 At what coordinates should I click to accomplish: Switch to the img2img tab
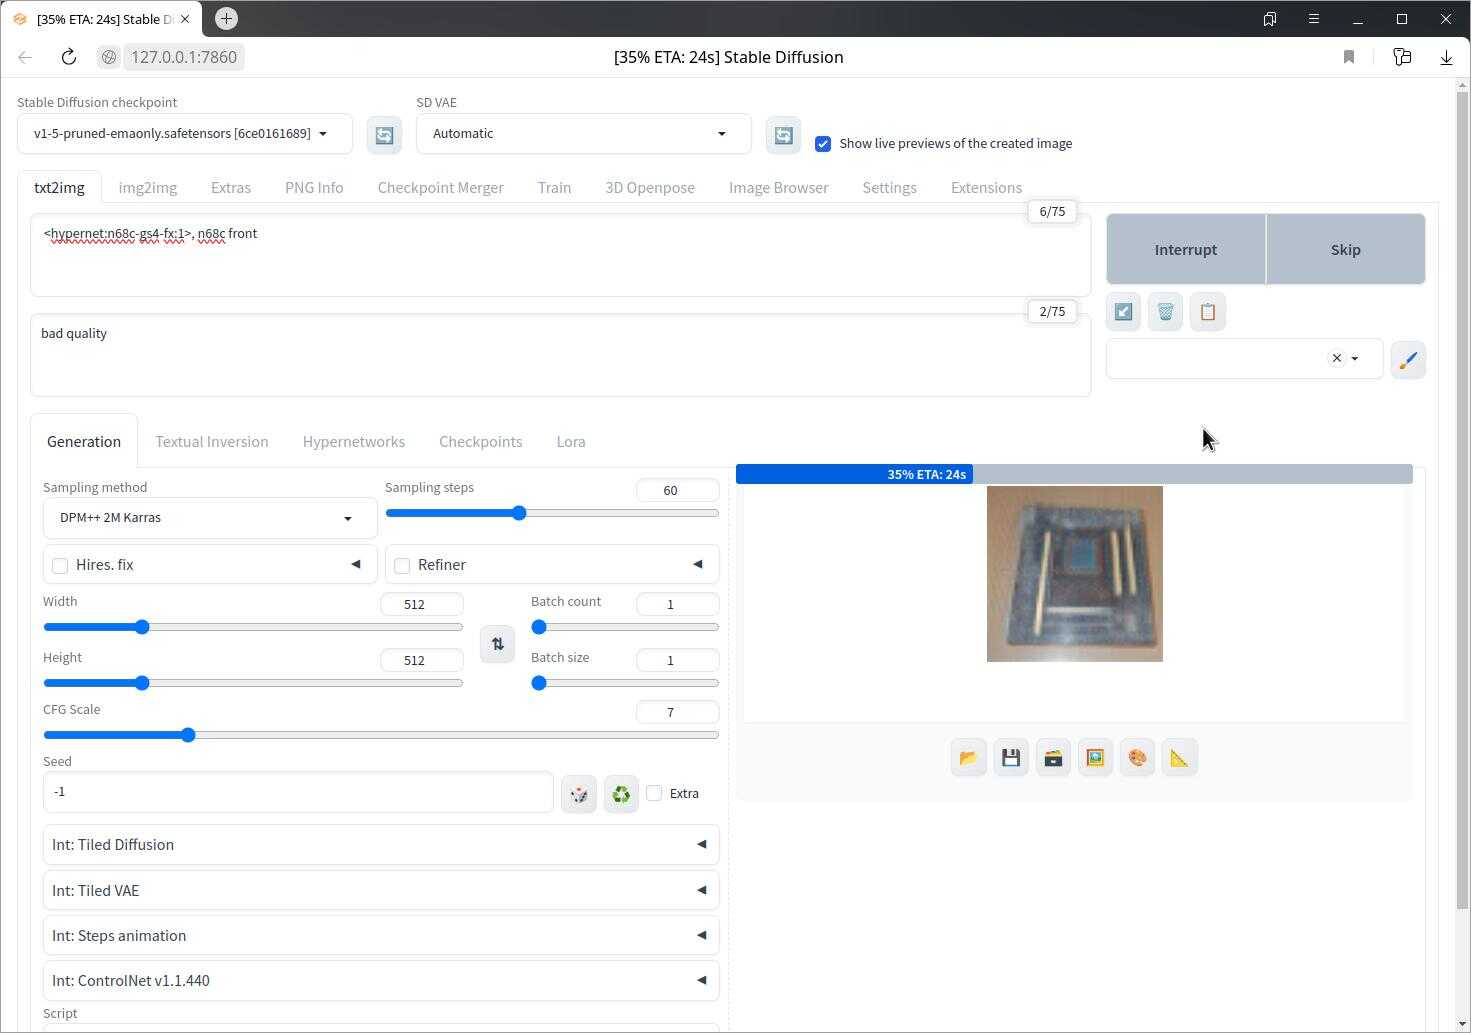click(x=147, y=188)
